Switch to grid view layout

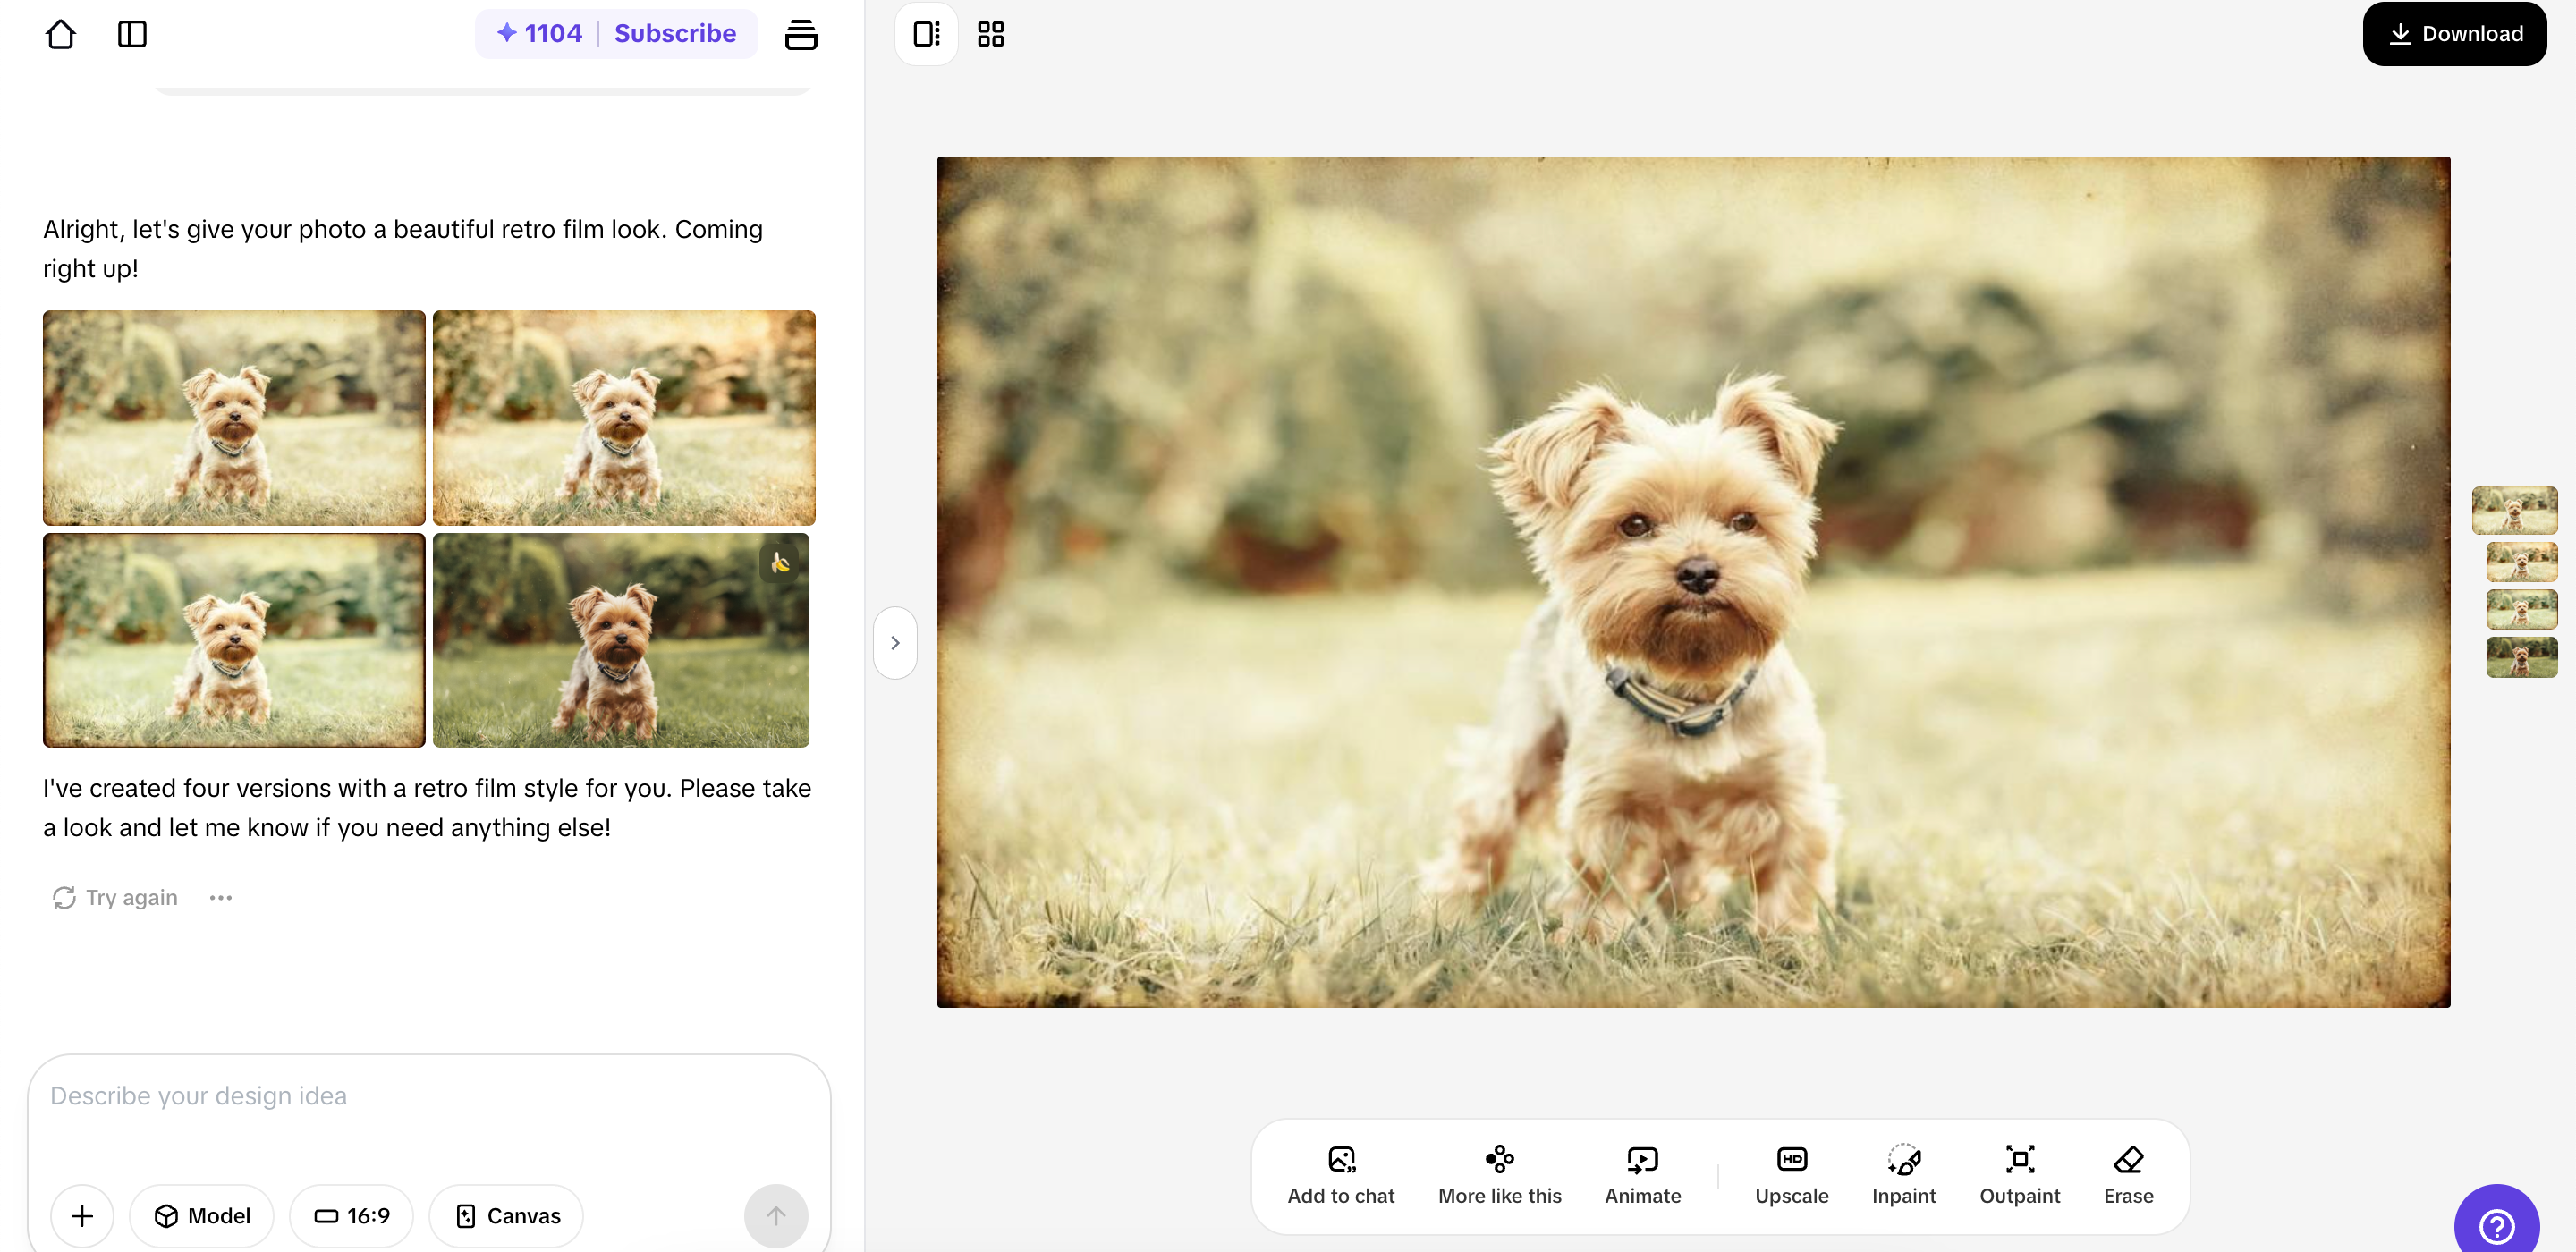pos(990,34)
